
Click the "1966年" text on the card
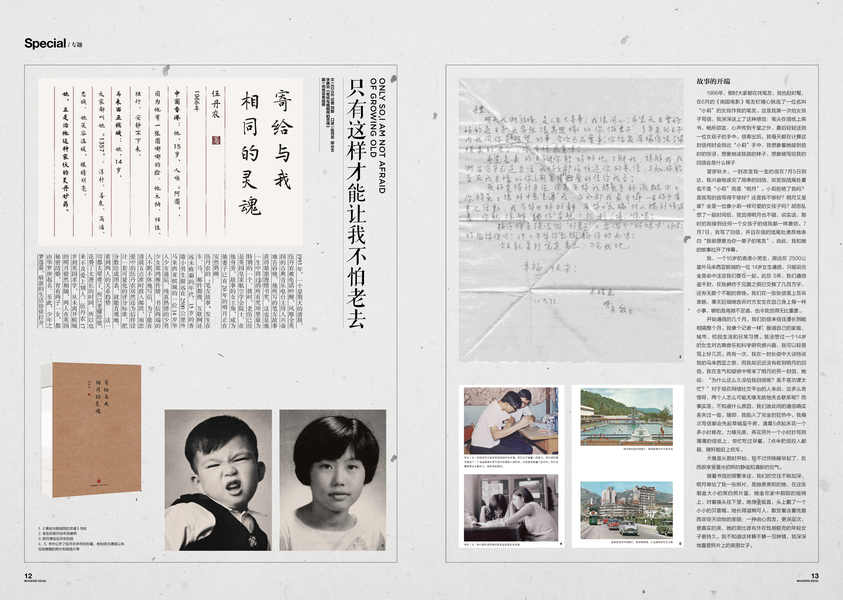coord(196,100)
